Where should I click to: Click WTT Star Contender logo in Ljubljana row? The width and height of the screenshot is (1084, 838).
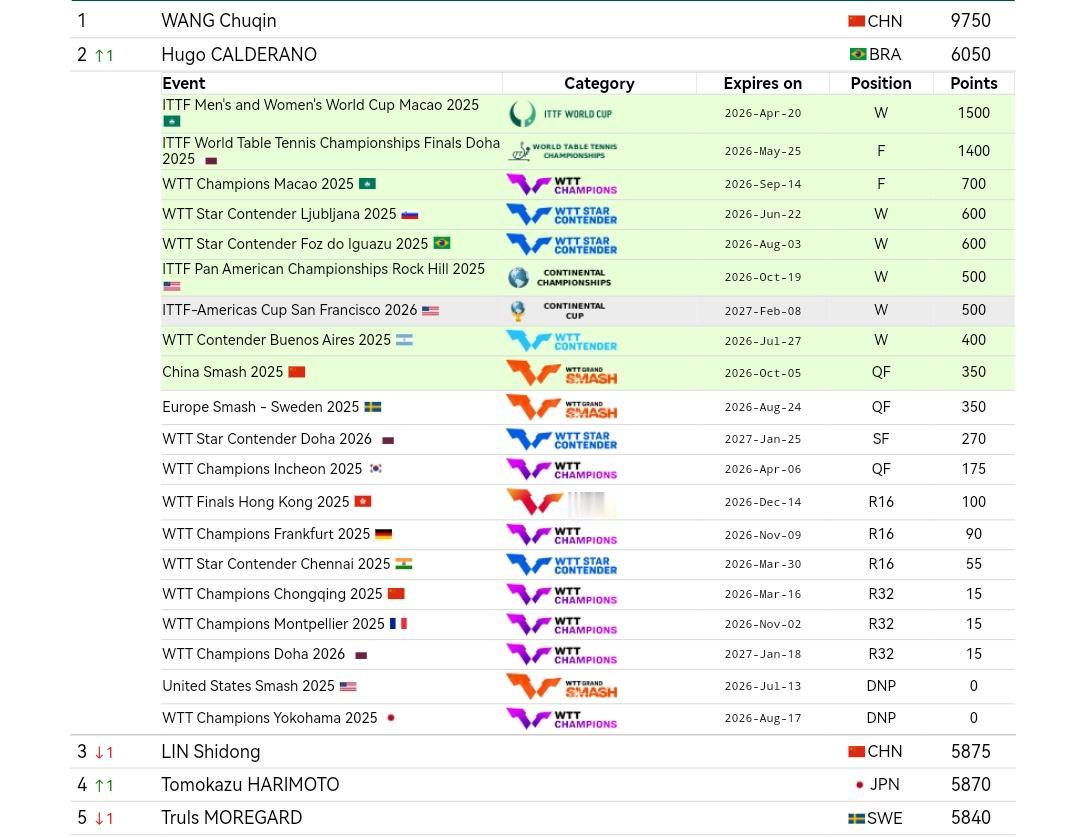click(562, 214)
